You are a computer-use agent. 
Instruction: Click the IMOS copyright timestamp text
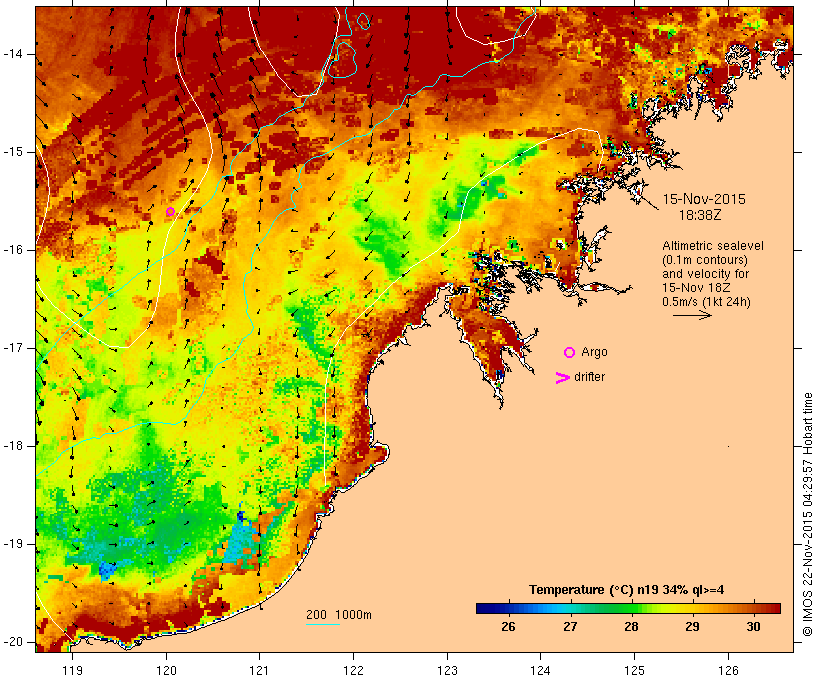pyautogui.click(x=808, y=515)
